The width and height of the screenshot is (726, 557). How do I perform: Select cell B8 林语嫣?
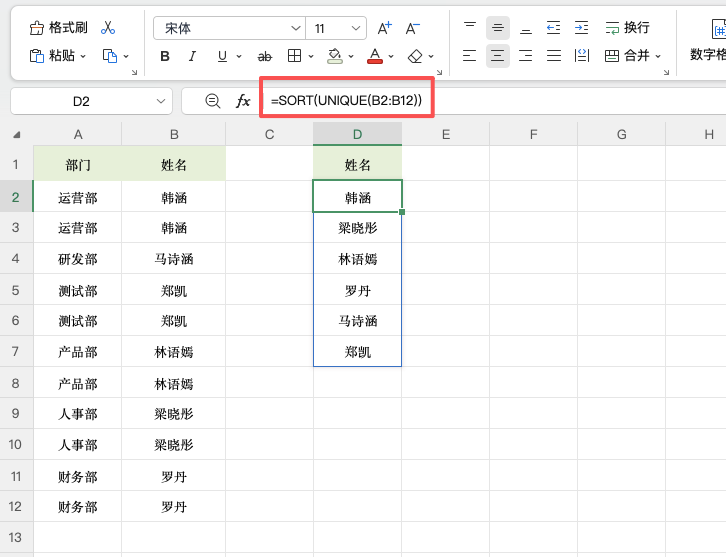coord(174,383)
